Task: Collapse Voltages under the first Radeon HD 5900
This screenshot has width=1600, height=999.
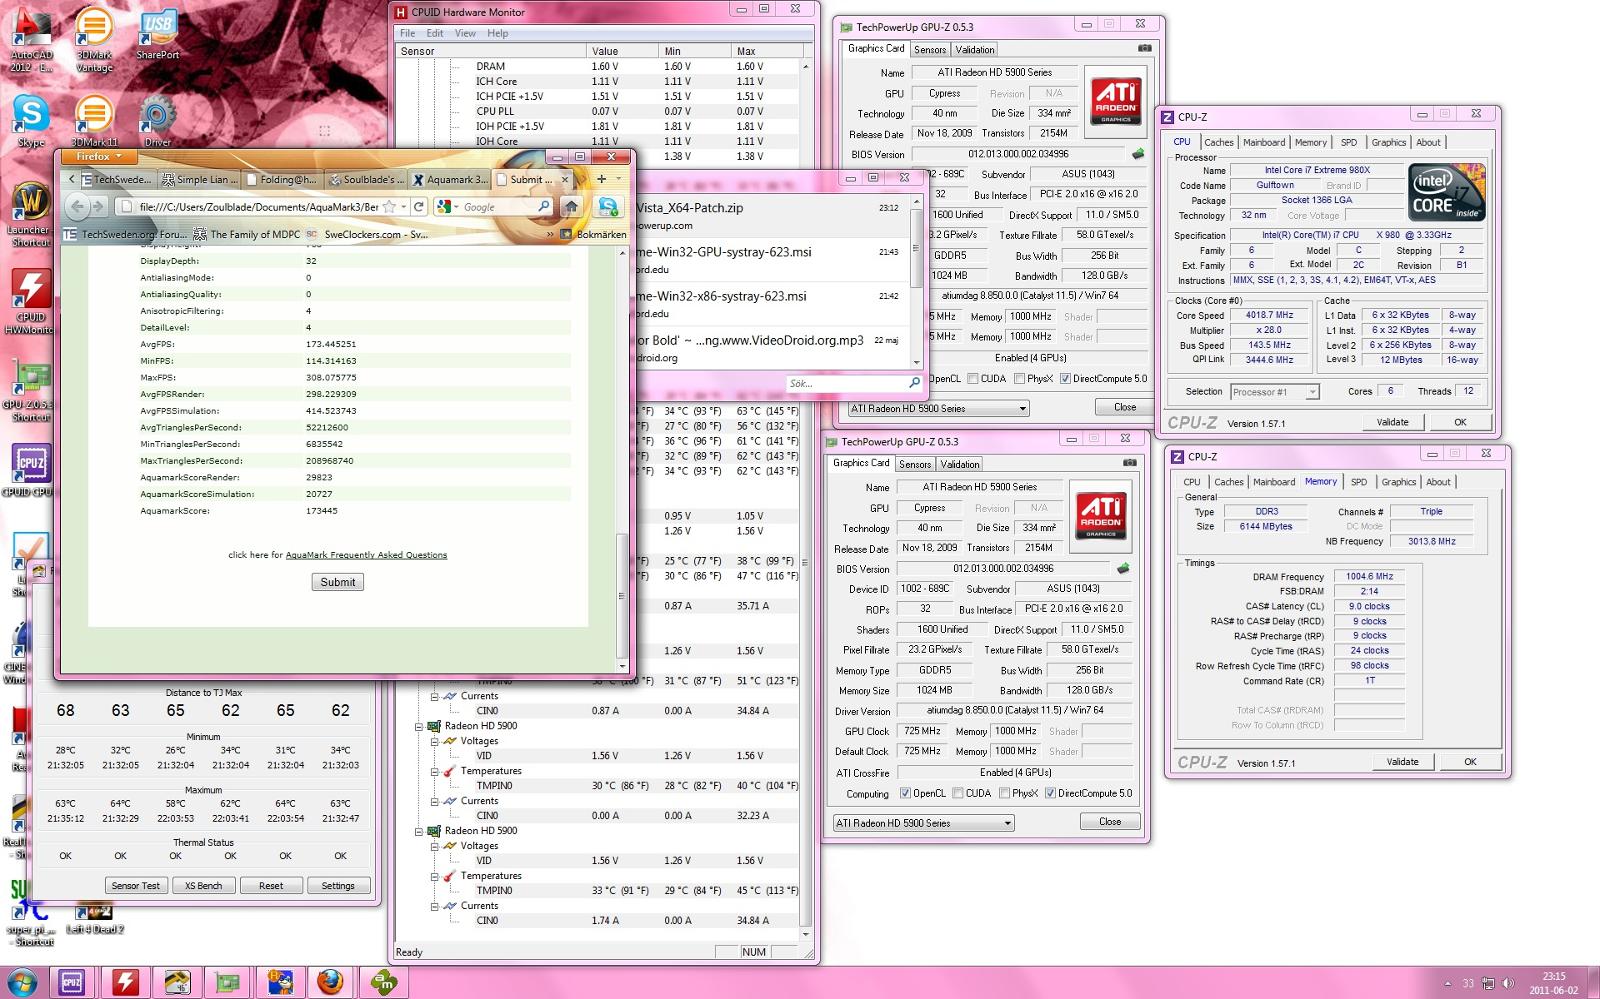Action: (435, 741)
